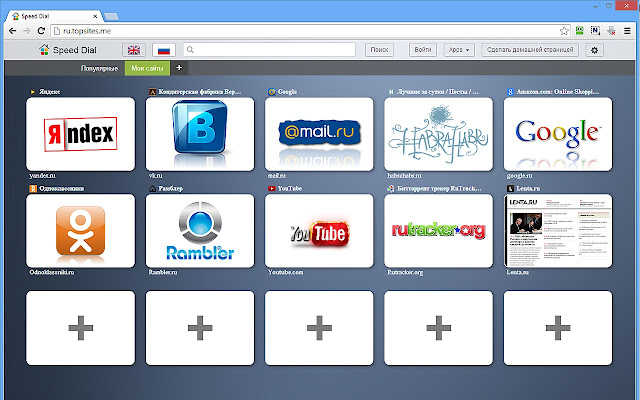Follow the Odnoklassniki.ru link
640x400 pixels.
52,272
